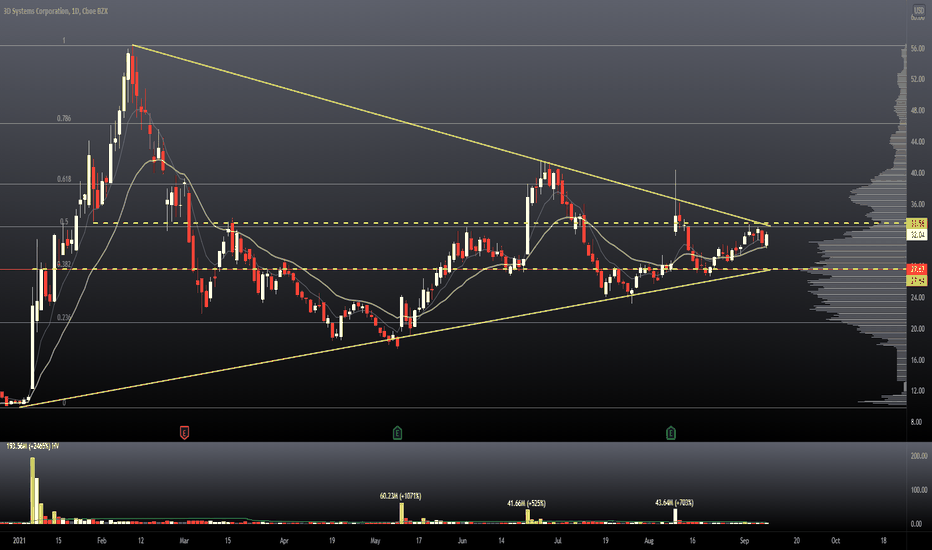The image size is (932, 550).
Task: Click the Sep label on time axis
Action: tap(744, 540)
